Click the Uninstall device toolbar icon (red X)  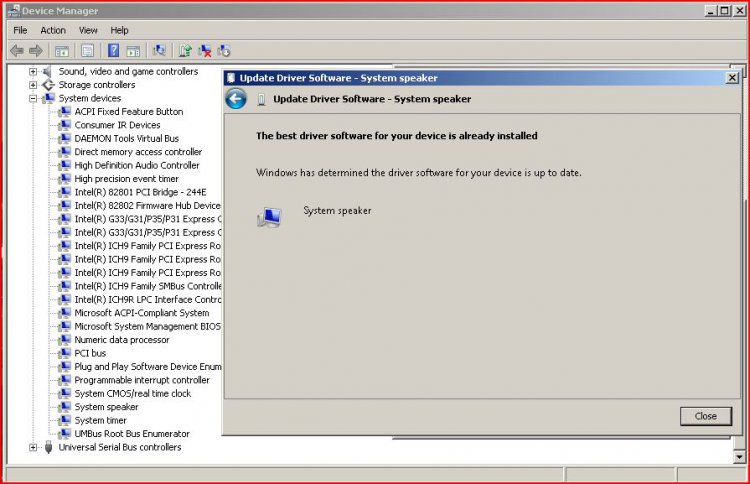205,51
